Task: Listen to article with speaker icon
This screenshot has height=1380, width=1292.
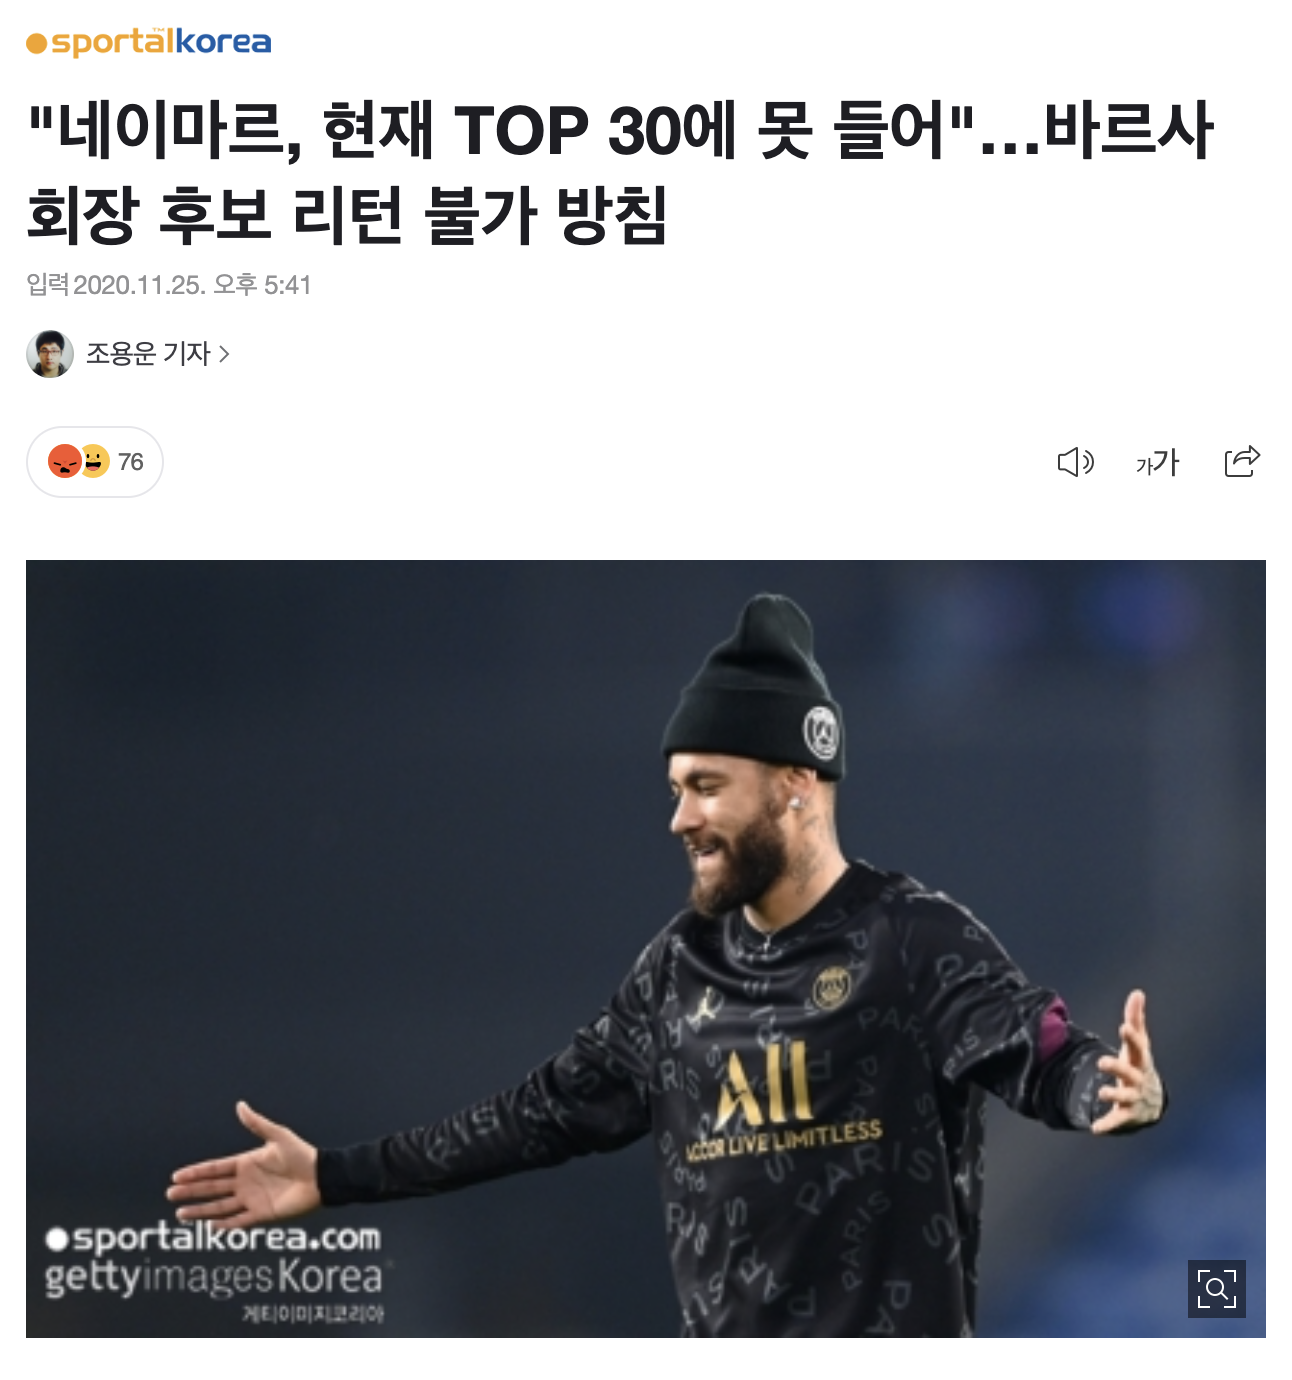Action: [1076, 462]
